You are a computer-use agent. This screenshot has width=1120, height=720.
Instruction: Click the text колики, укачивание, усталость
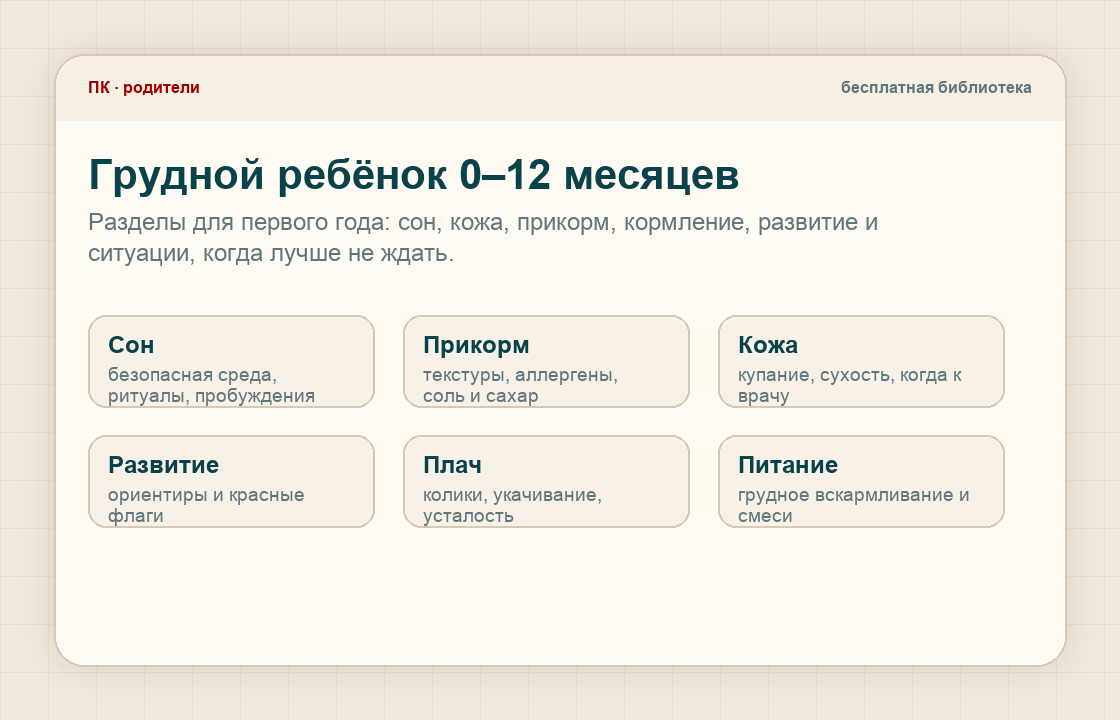tap(512, 505)
